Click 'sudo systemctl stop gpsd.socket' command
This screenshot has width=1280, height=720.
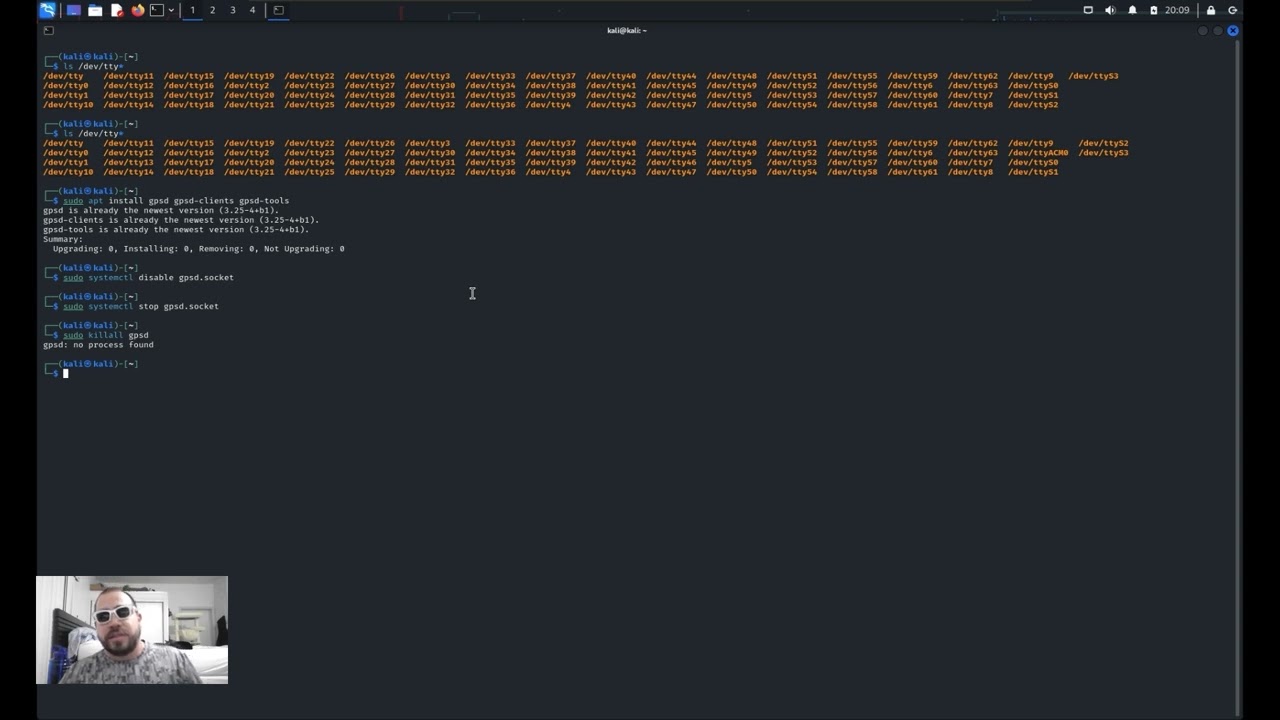tap(140, 306)
